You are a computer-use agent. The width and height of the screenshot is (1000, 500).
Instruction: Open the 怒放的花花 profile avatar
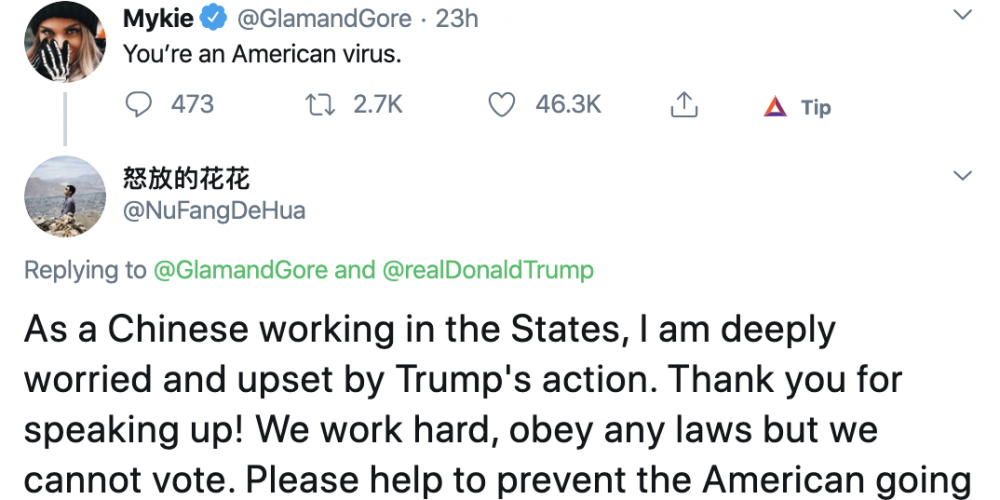coord(65,196)
